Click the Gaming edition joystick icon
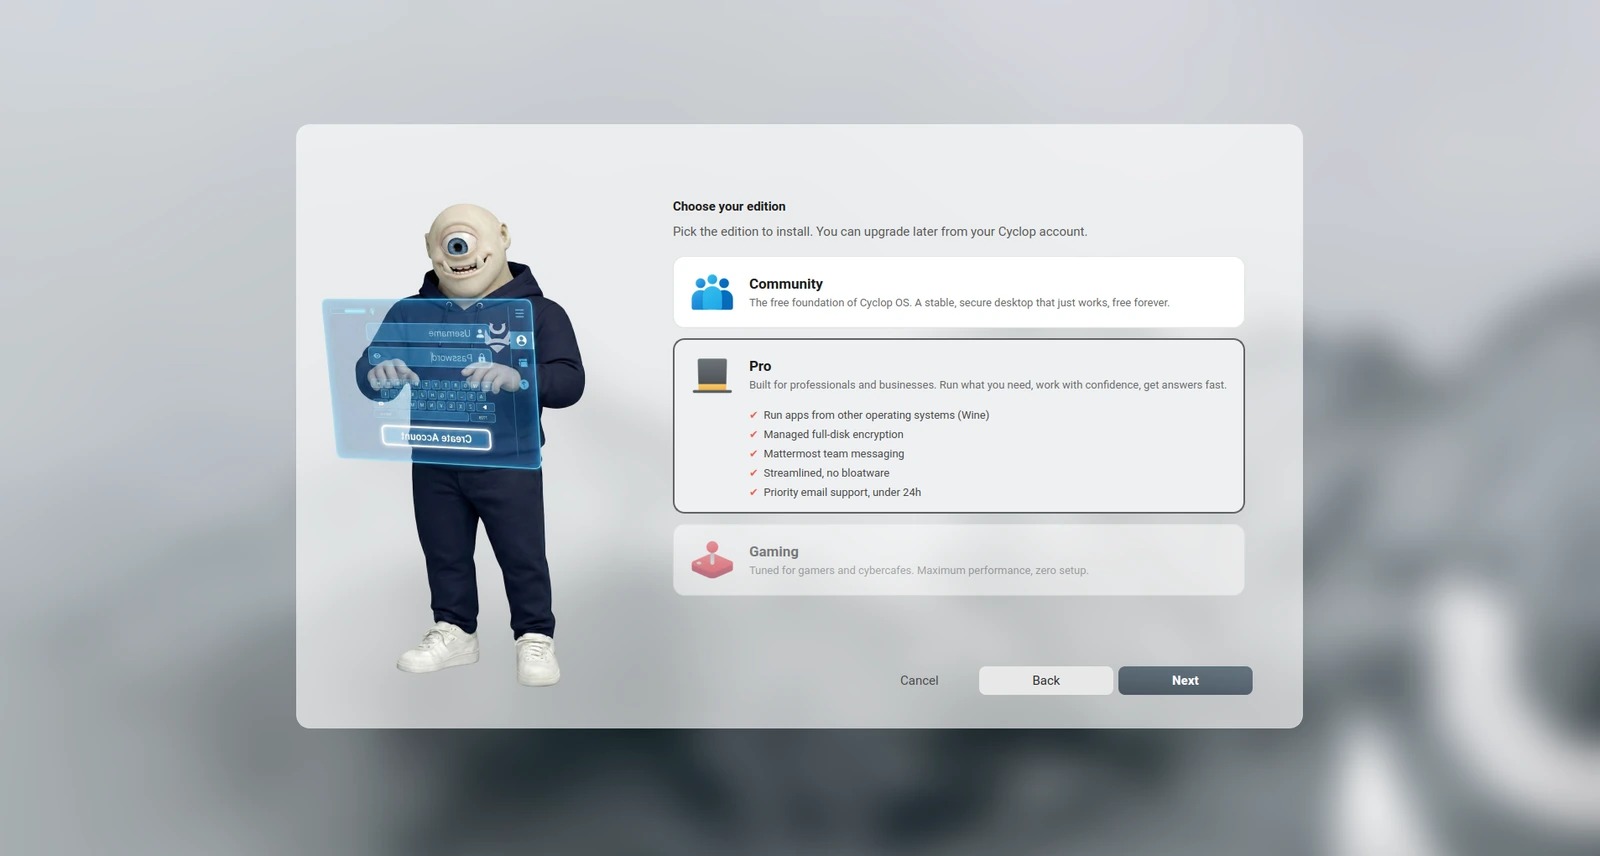The height and width of the screenshot is (856, 1600). (x=712, y=560)
